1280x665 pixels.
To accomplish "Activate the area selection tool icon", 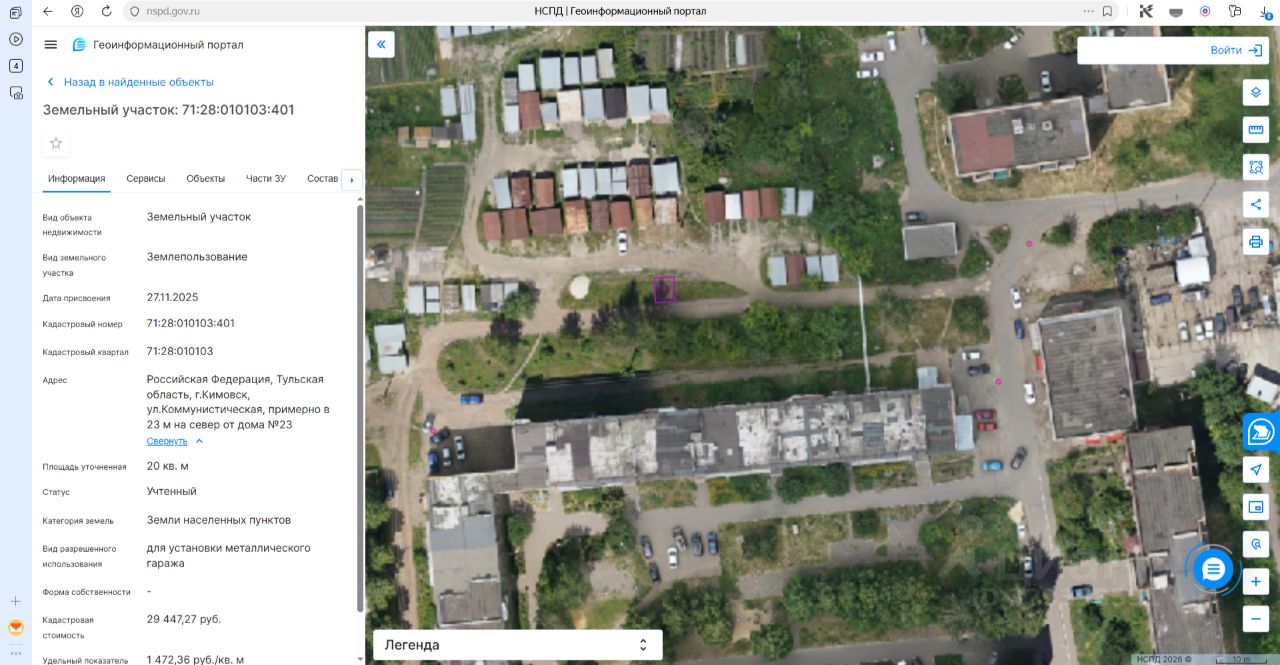I will click(1256, 167).
